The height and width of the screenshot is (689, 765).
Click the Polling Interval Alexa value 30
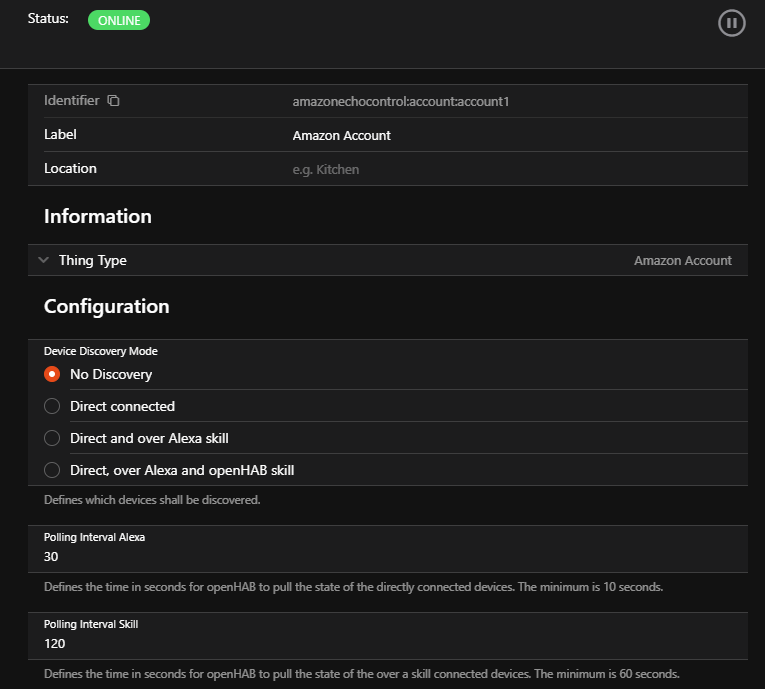pos(52,556)
